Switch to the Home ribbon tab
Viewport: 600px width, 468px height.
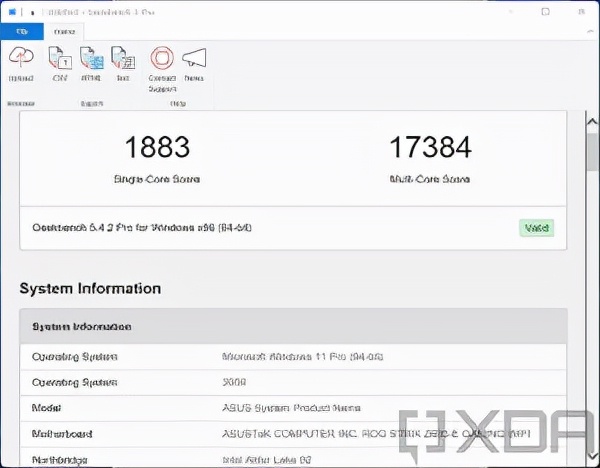[64, 32]
